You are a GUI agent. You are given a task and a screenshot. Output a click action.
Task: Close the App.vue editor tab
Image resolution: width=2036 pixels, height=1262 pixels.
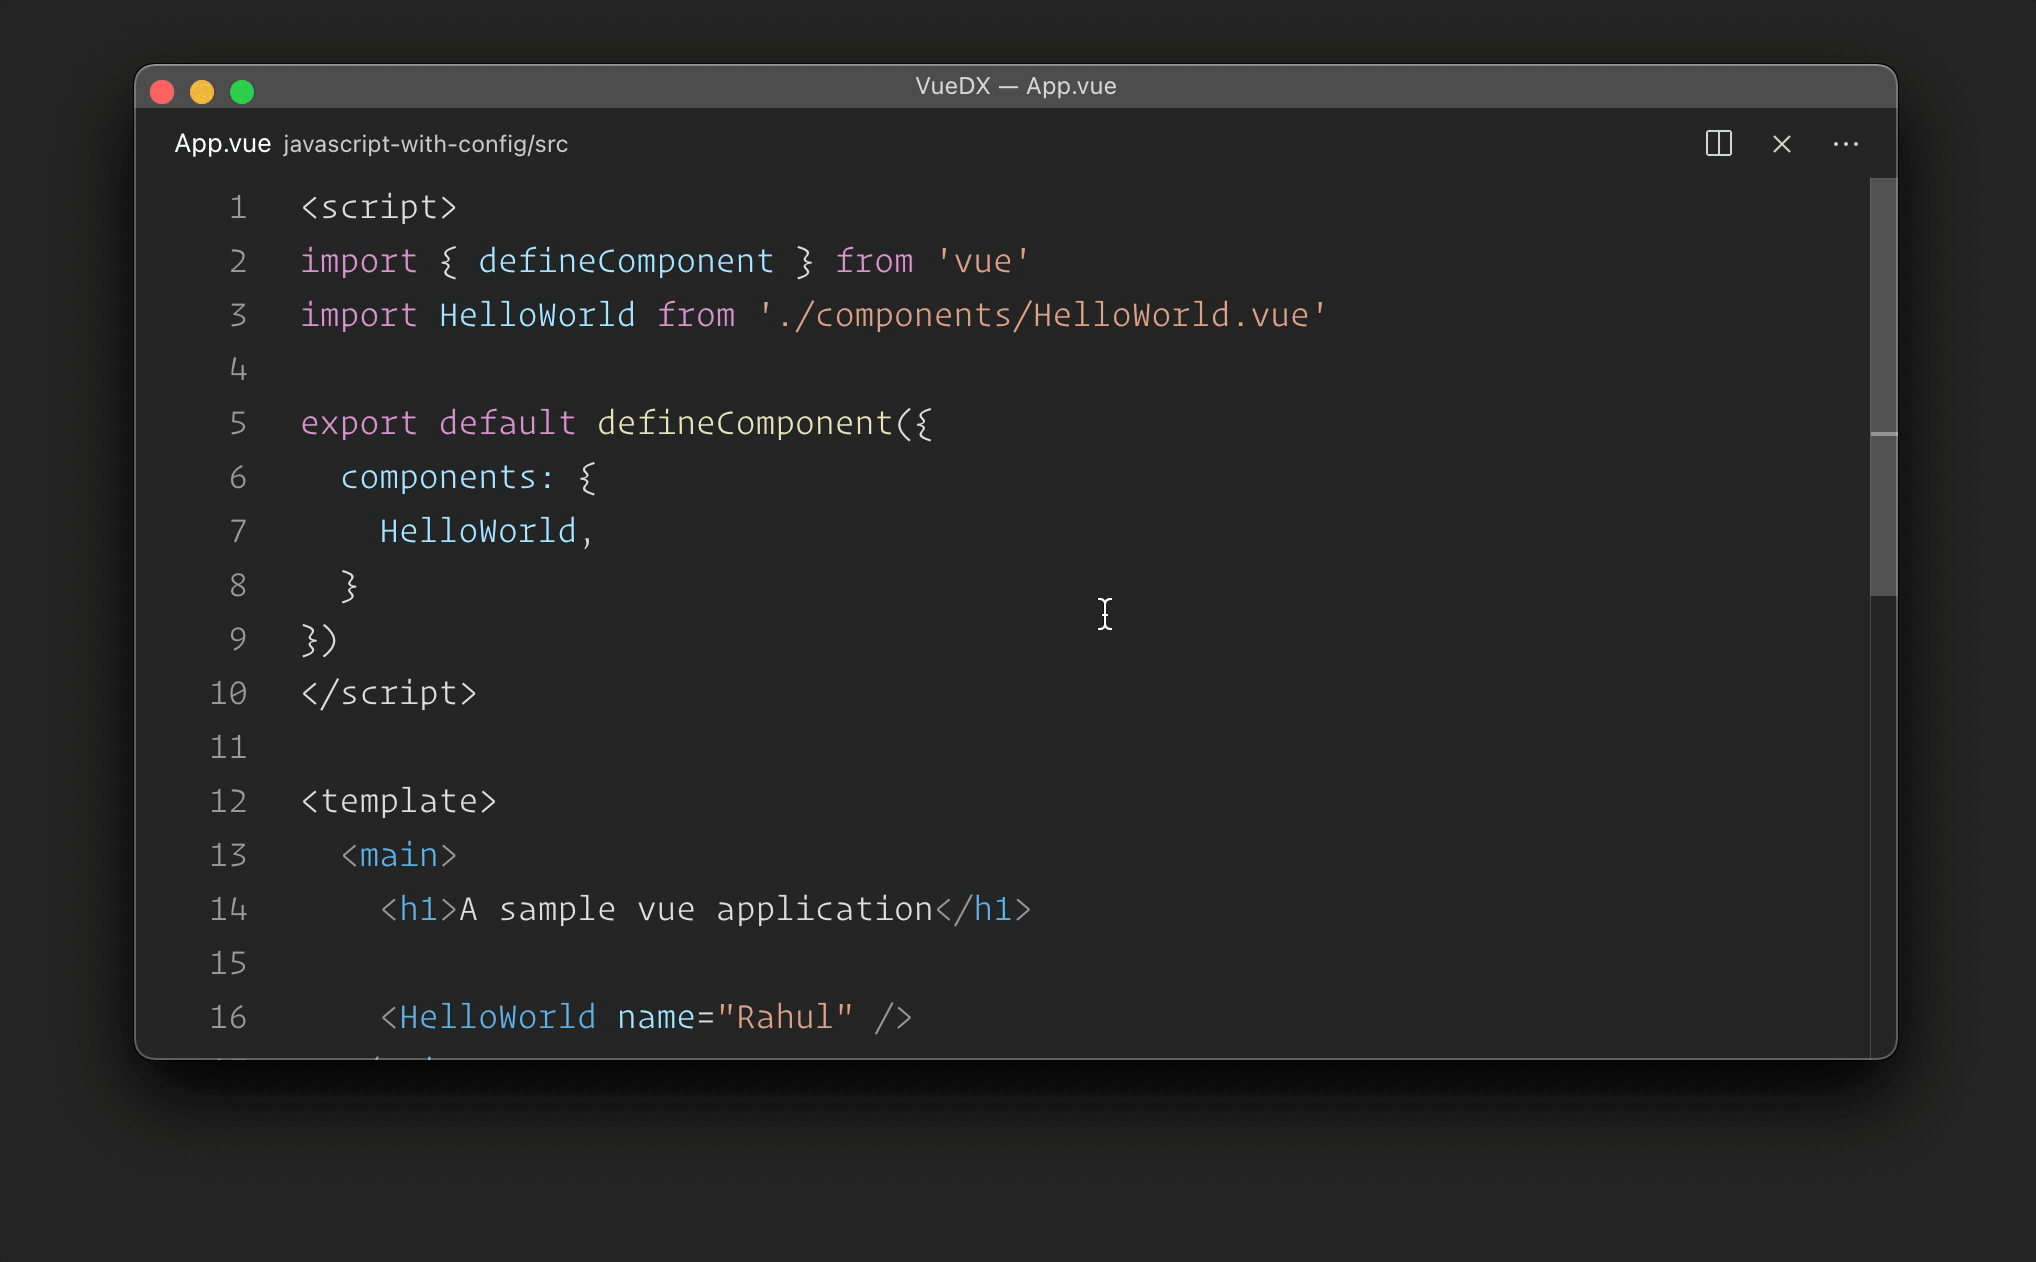(1781, 144)
